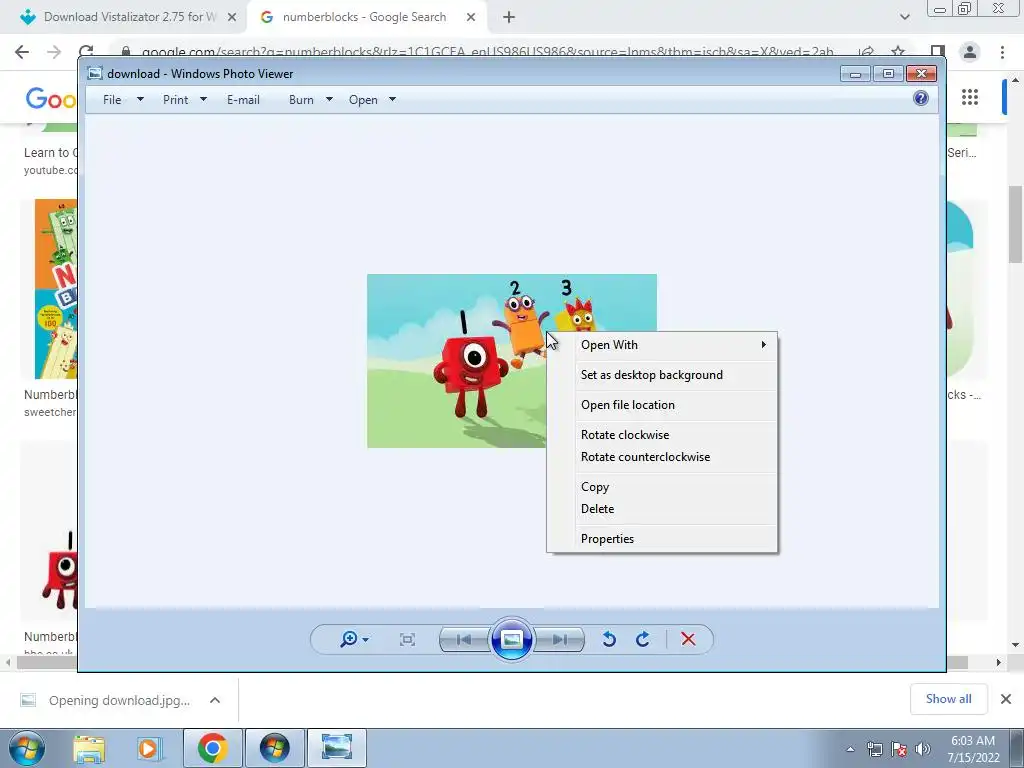
Task: Open Google apps grid icon
Action: pos(970,97)
